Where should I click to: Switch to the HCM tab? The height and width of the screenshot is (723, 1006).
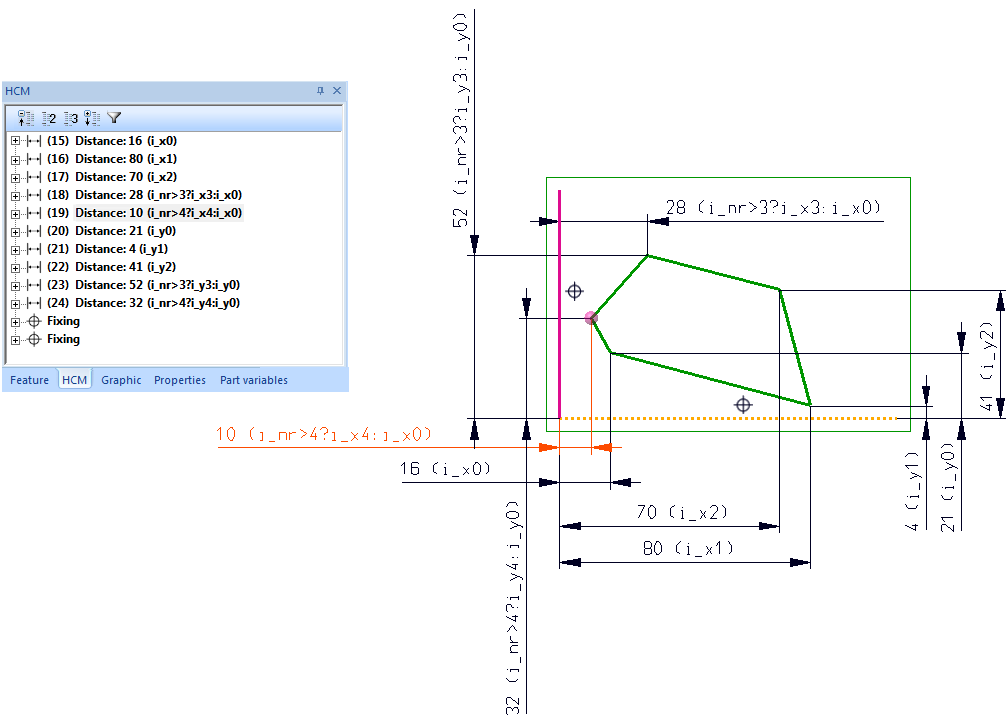tap(74, 380)
